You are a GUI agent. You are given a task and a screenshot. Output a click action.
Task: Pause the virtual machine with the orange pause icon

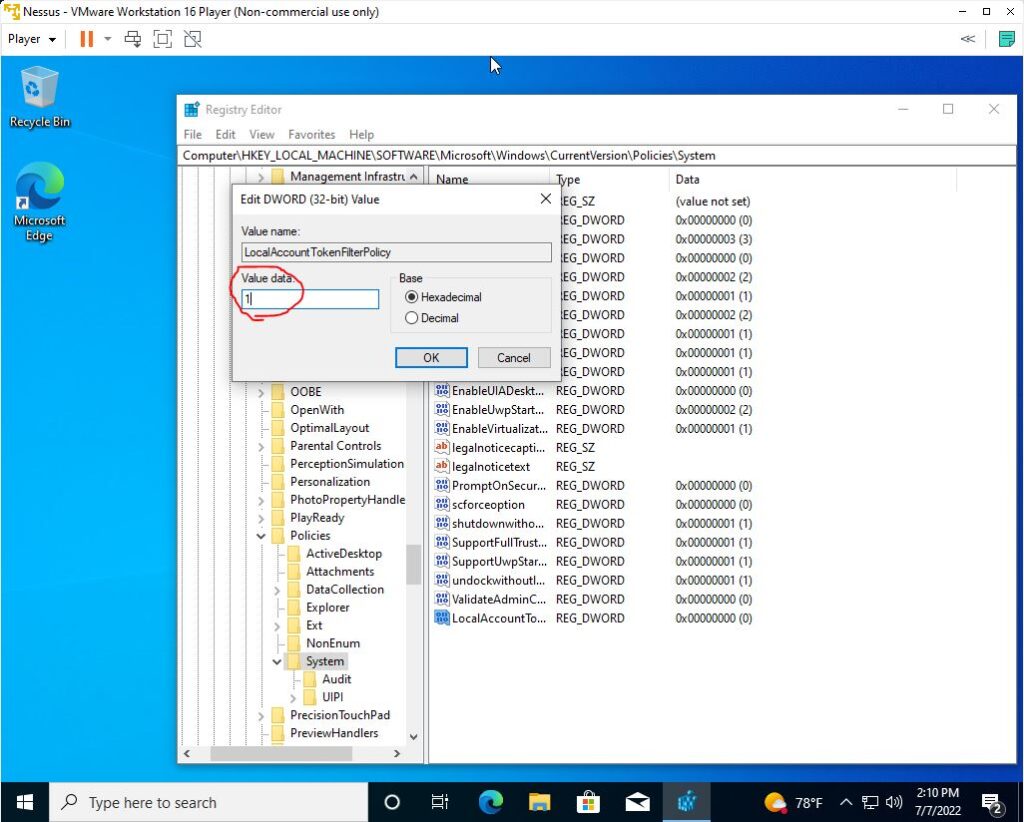(86, 39)
